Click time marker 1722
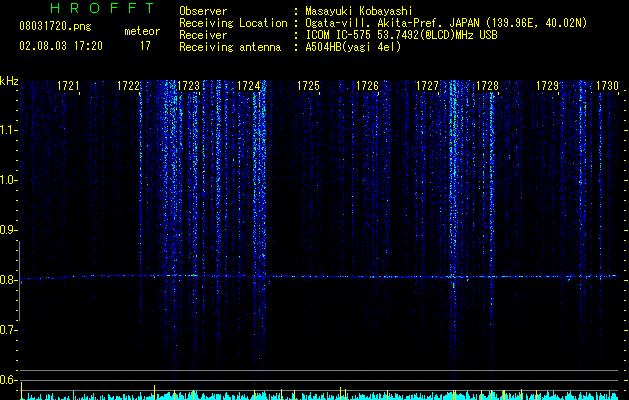Viewport: 629px width, 400px height. pyautogui.click(x=128, y=86)
